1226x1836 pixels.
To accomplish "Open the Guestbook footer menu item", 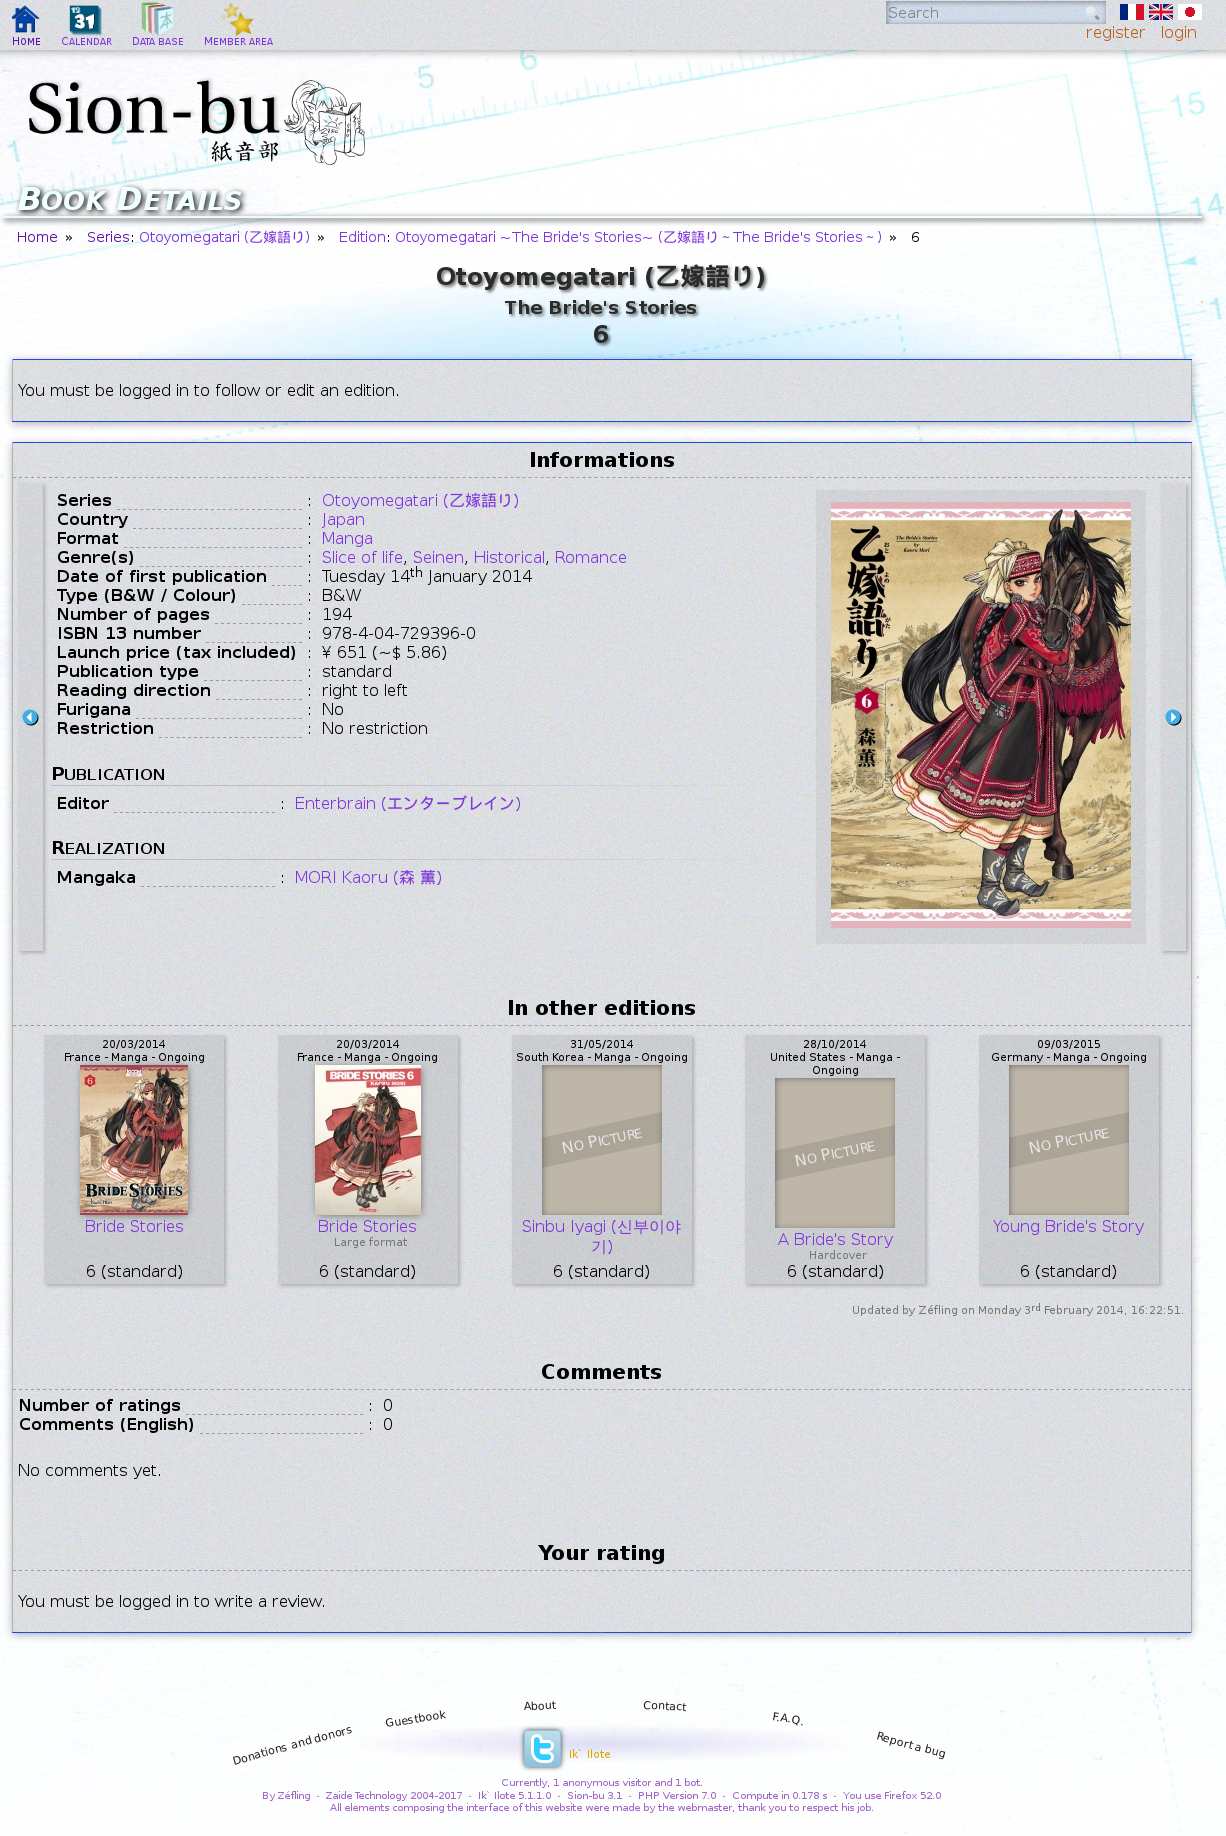I will (415, 1719).
